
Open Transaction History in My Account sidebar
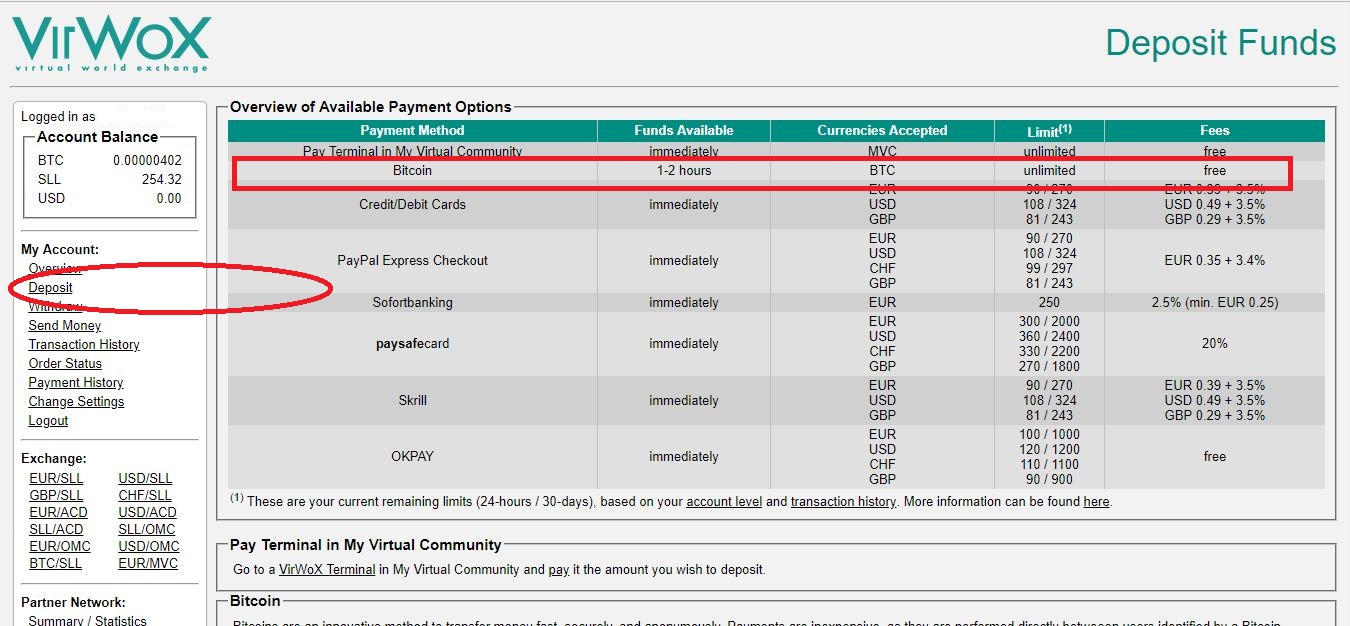(84, 345)
